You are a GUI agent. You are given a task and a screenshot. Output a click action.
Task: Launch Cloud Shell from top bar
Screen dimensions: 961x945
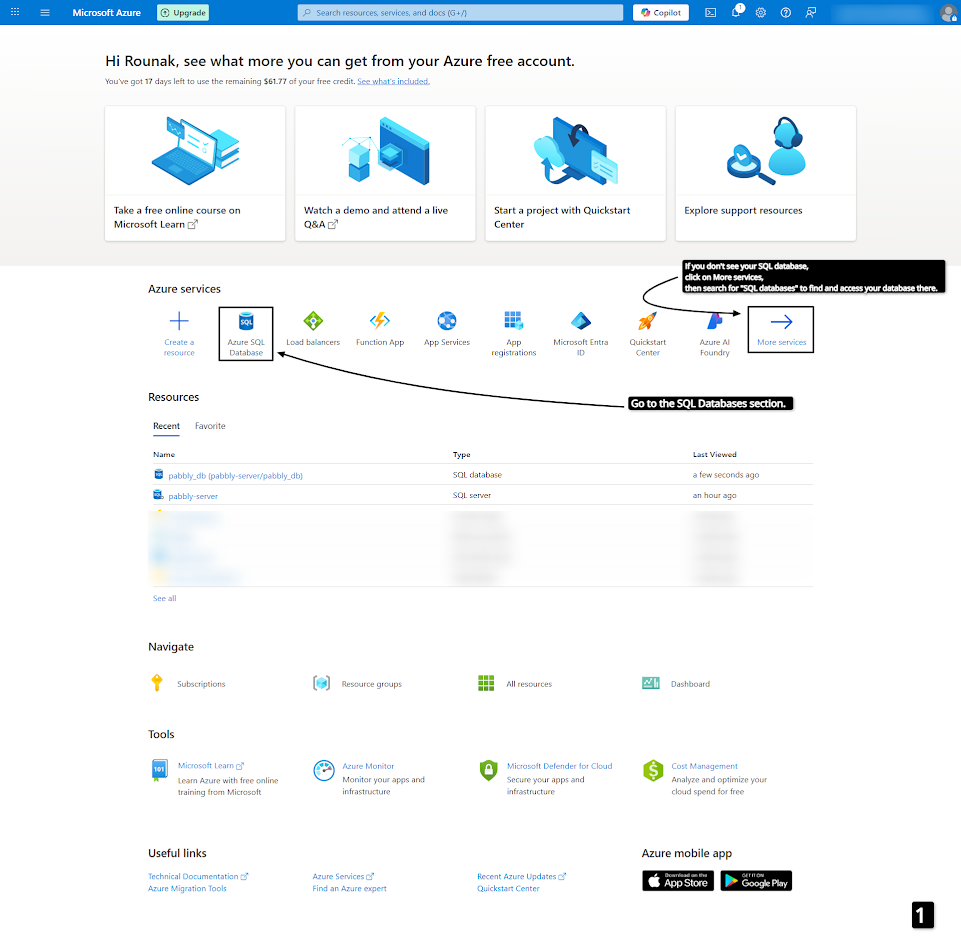(710, 13)
